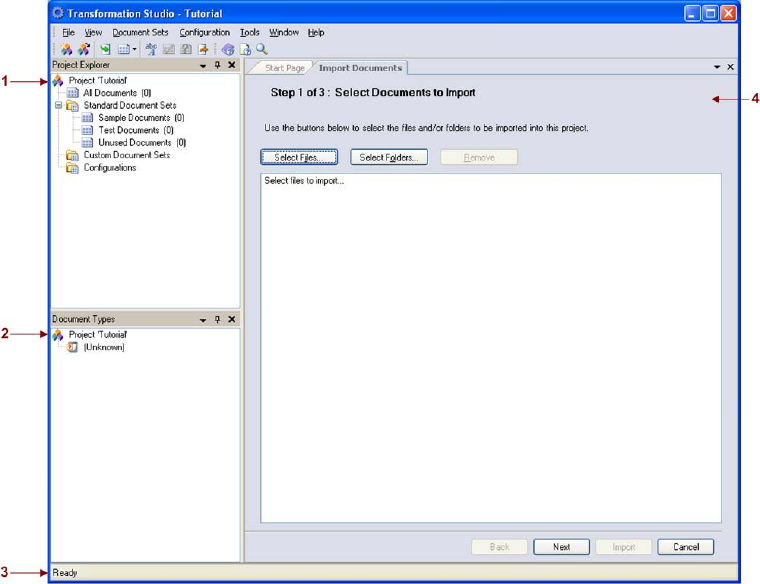
Task: Click the export orange arrow toolbar icon
Action: click(x=203, y=49)
